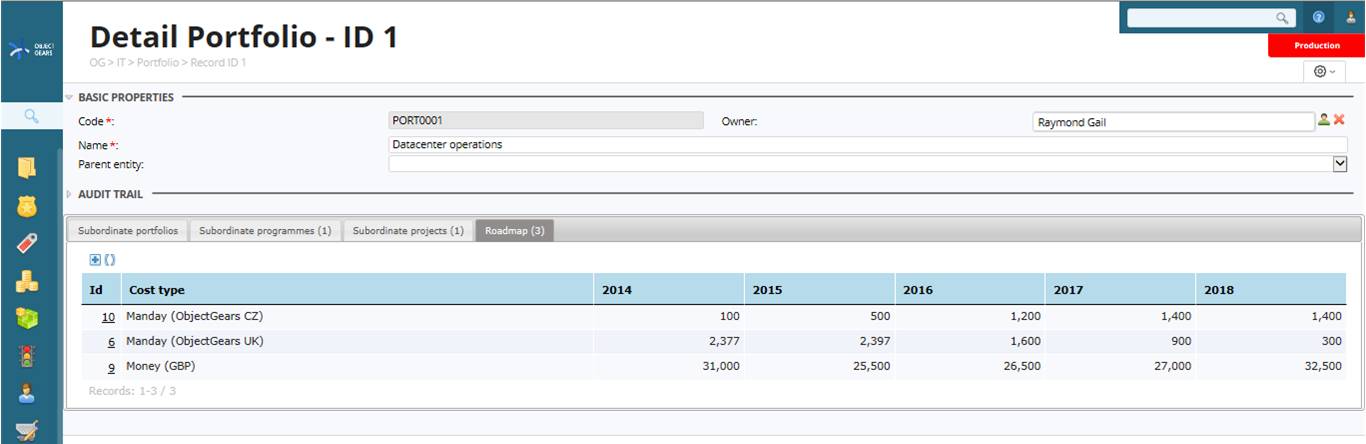This screenshot has height=444, width=1366.
Task: Switch to Subordinate programmes (1) tab
Action: click(265, 231)
